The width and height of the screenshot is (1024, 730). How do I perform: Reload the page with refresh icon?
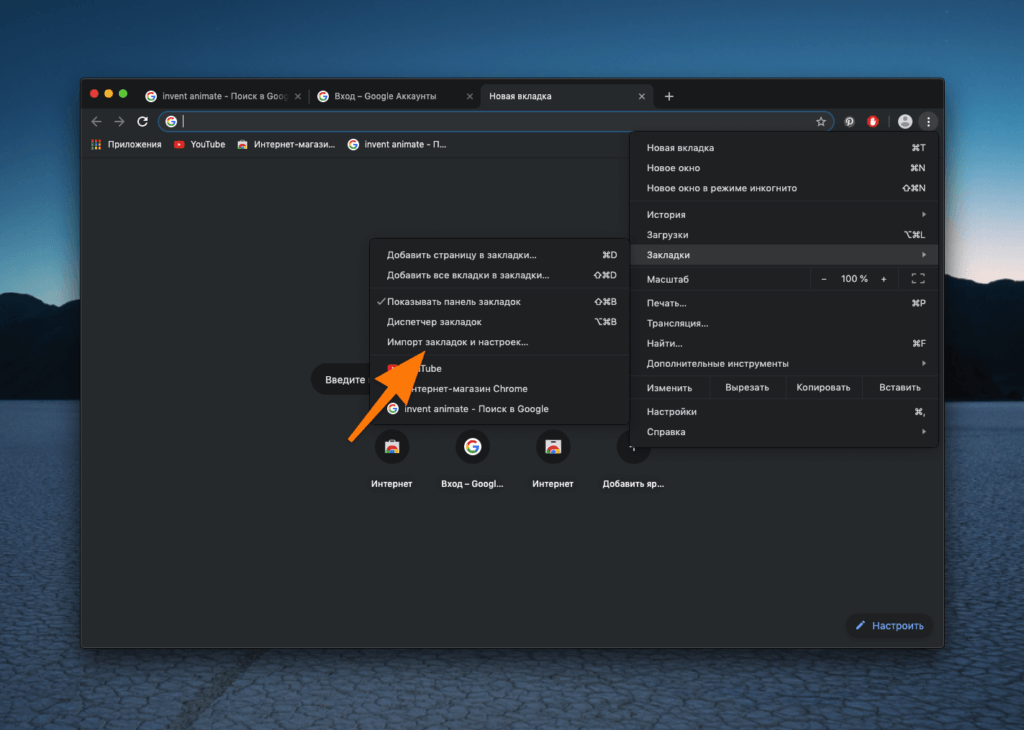coord(142,121)
